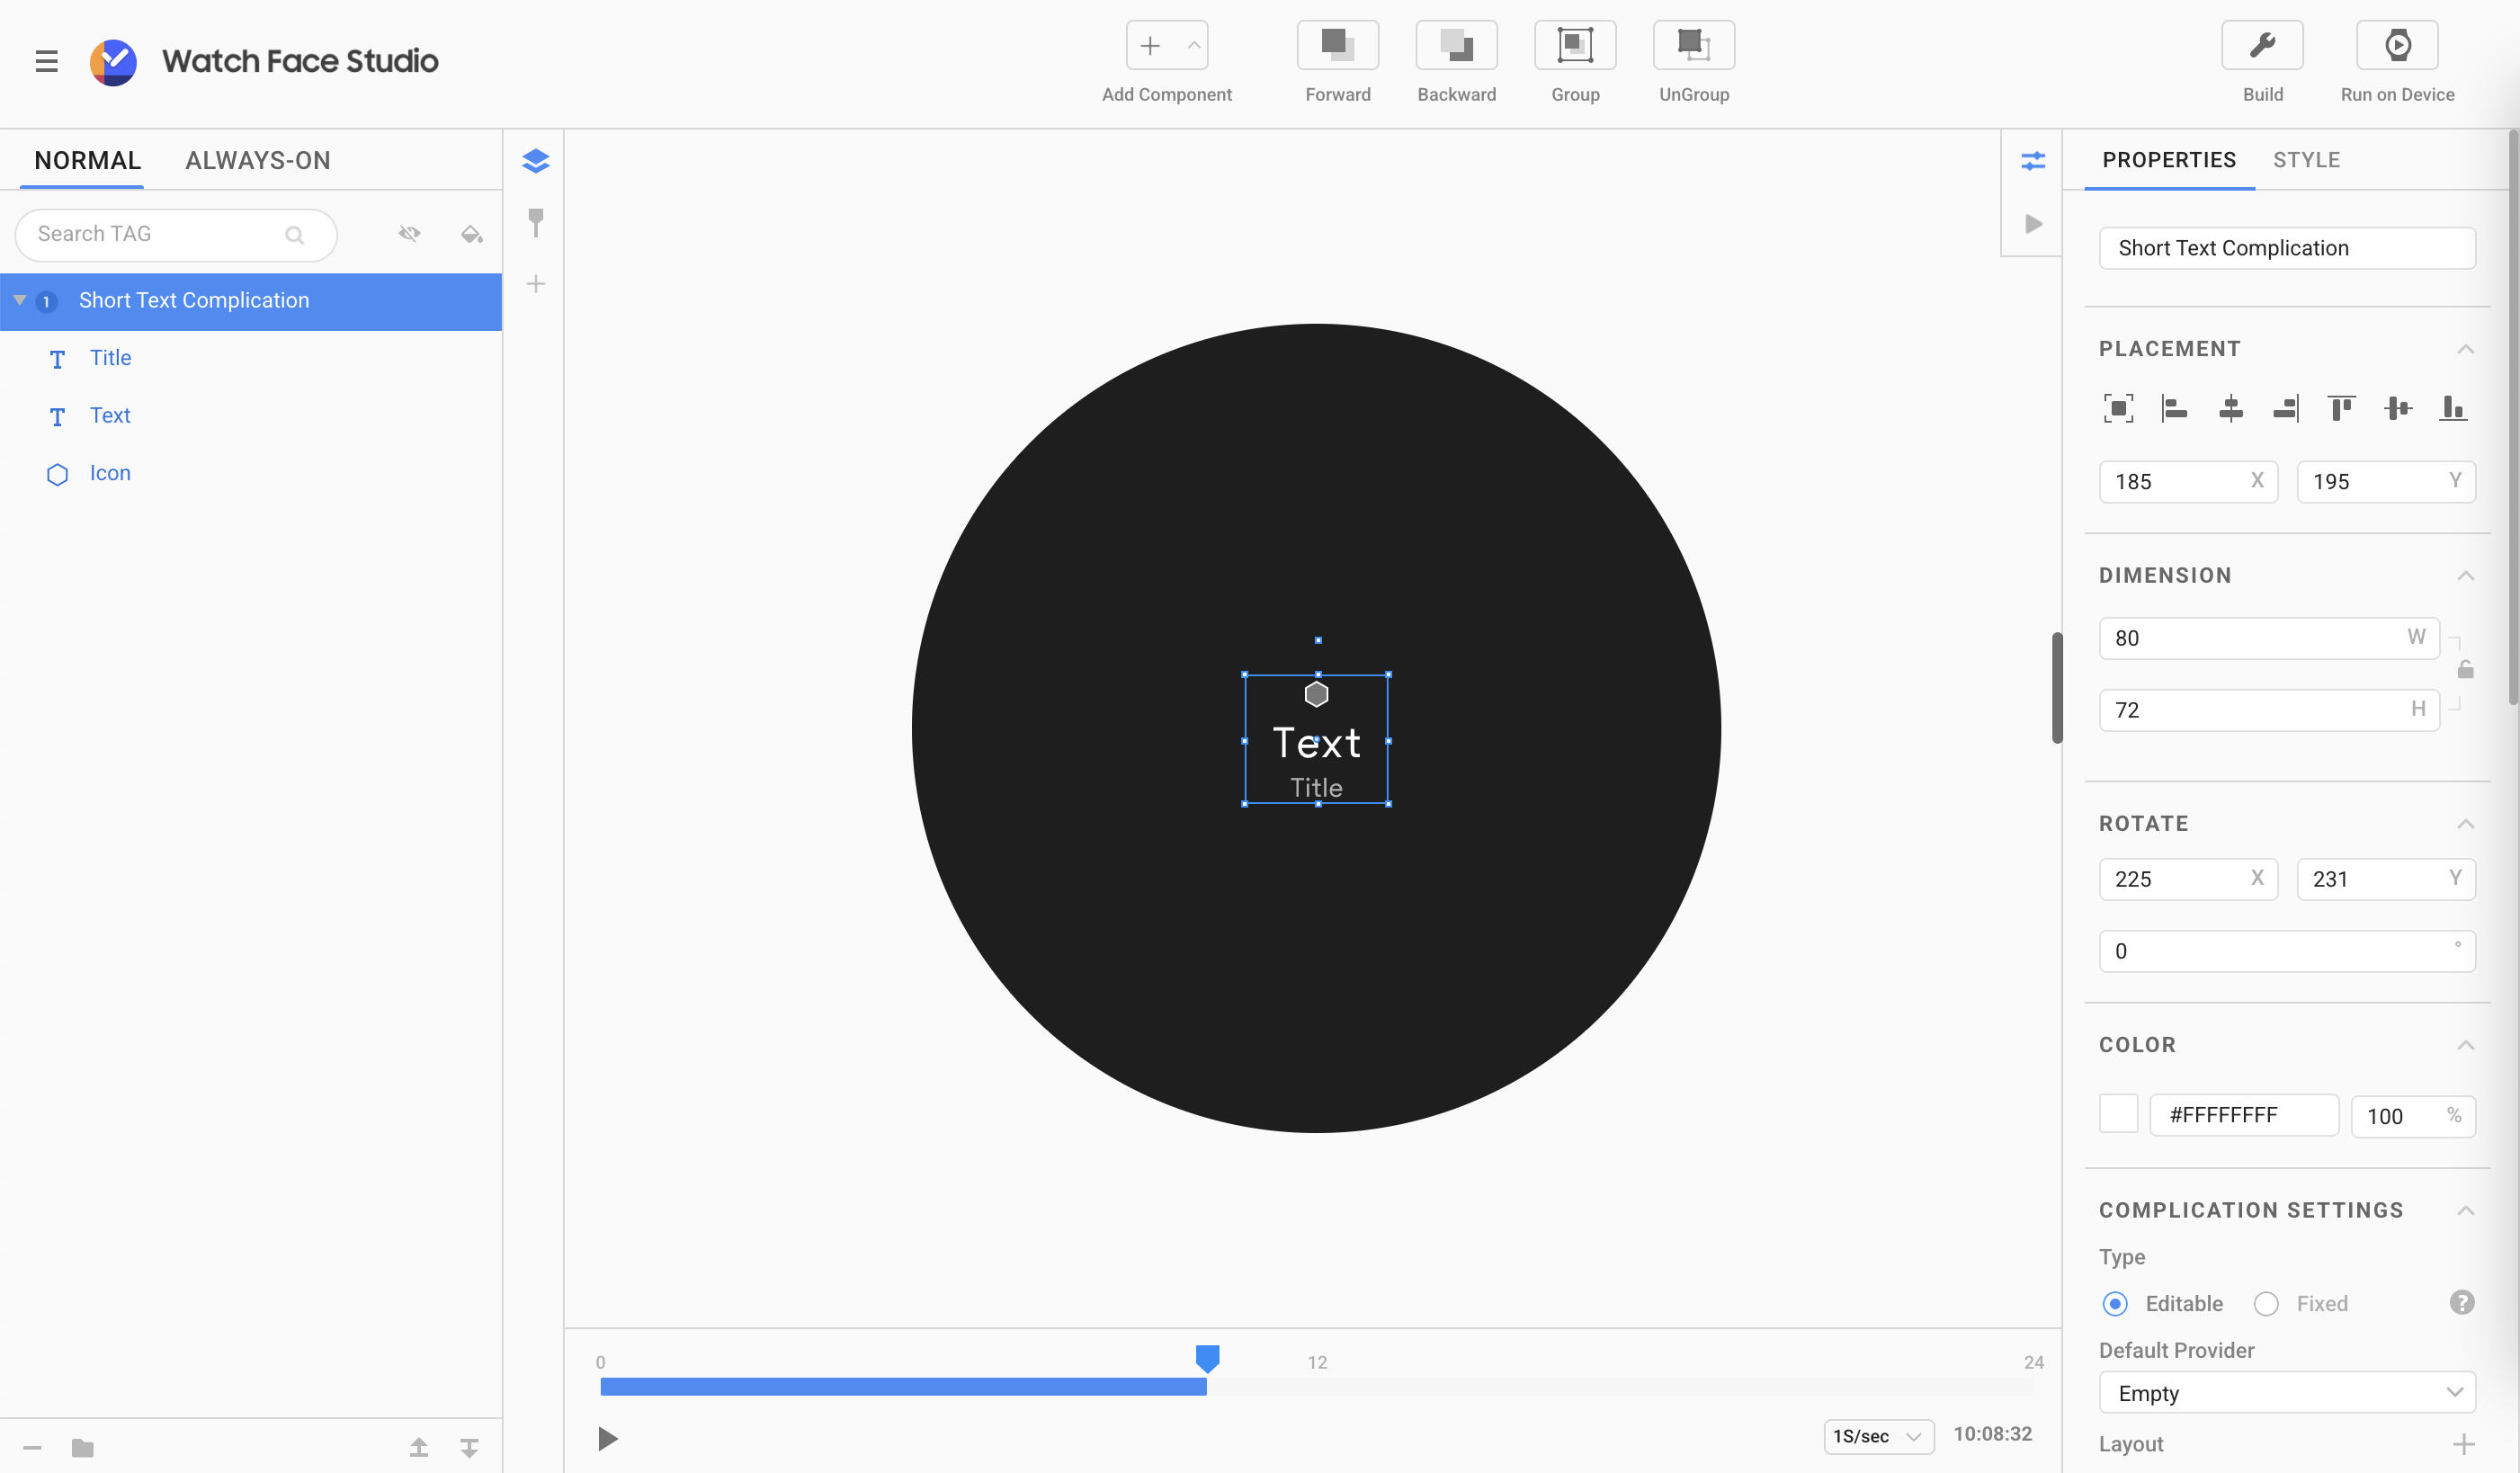Click the Forward layer order icon
The height and width of the screenshot is (1473, 2520).
1337,46
